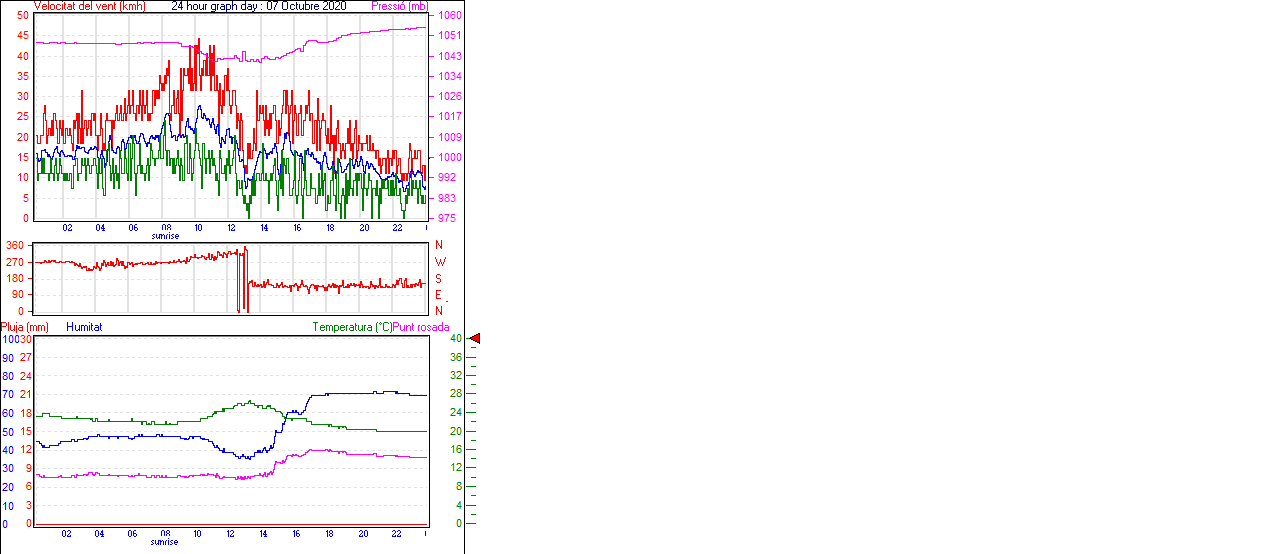The image size is (1280, 554).
Task: Click the red arrow marker at 40 degrees
Action: 475,339
